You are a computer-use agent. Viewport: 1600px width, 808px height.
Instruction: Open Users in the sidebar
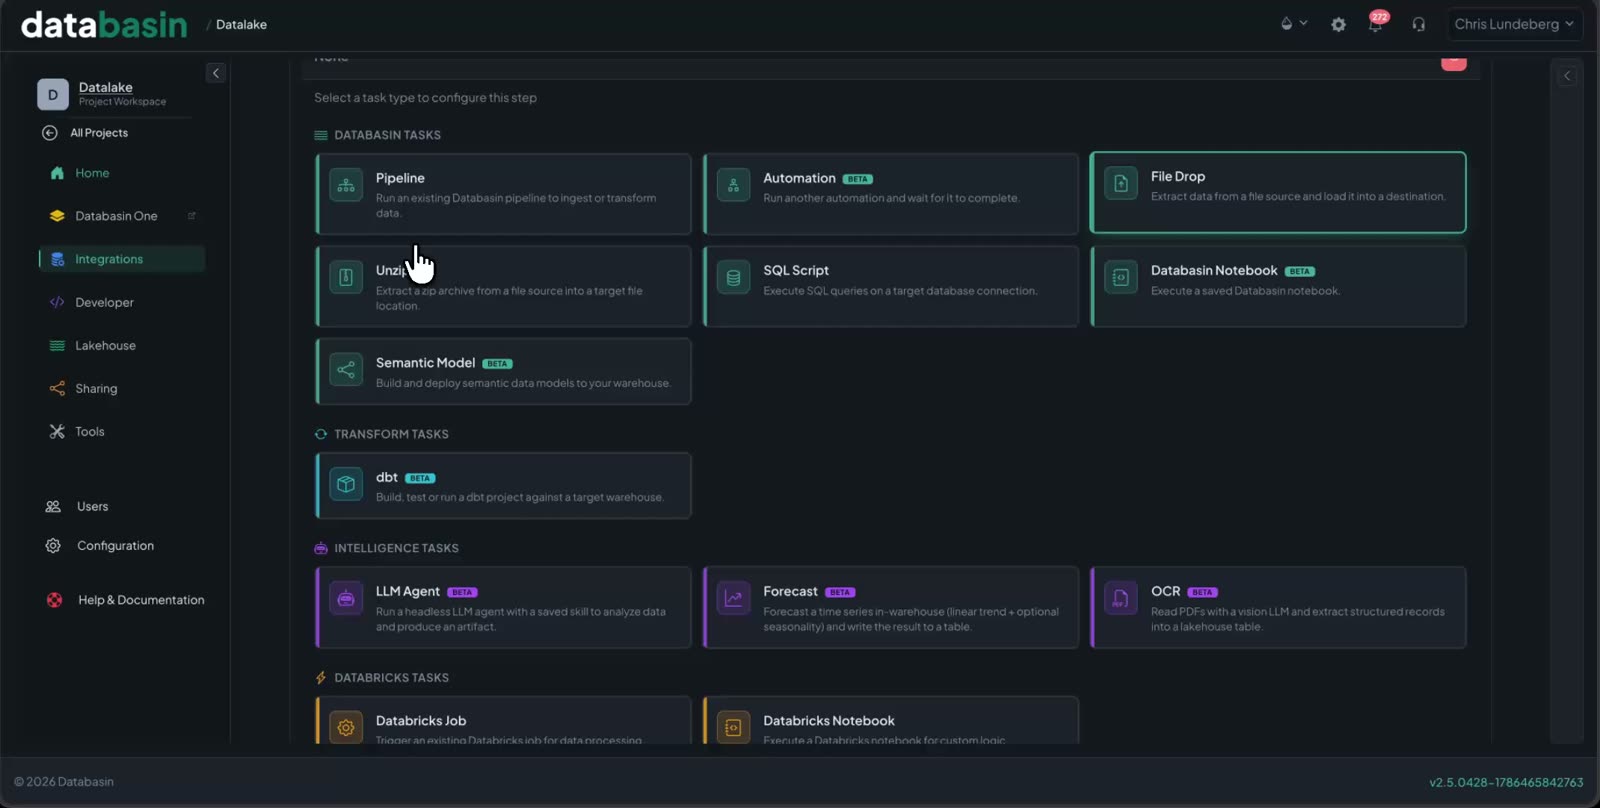click(x=92, y=506)
